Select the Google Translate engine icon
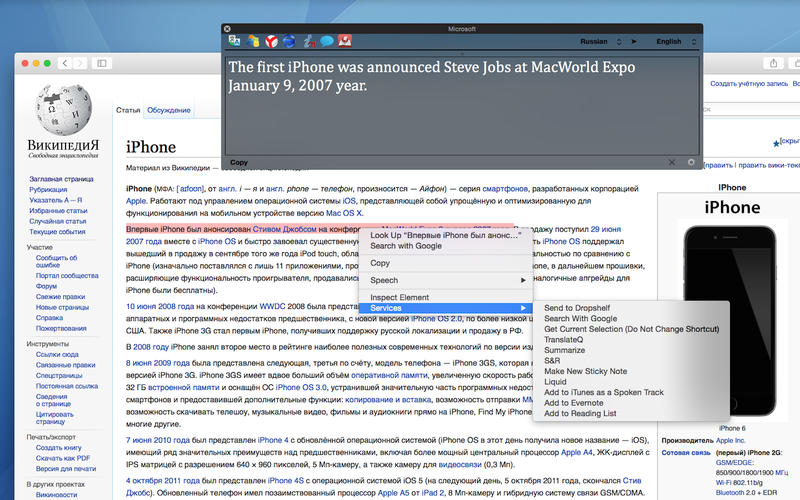Image resolution: width=800 pixels, height=500 pixels. pyautogui.click(x=235, y=41)
